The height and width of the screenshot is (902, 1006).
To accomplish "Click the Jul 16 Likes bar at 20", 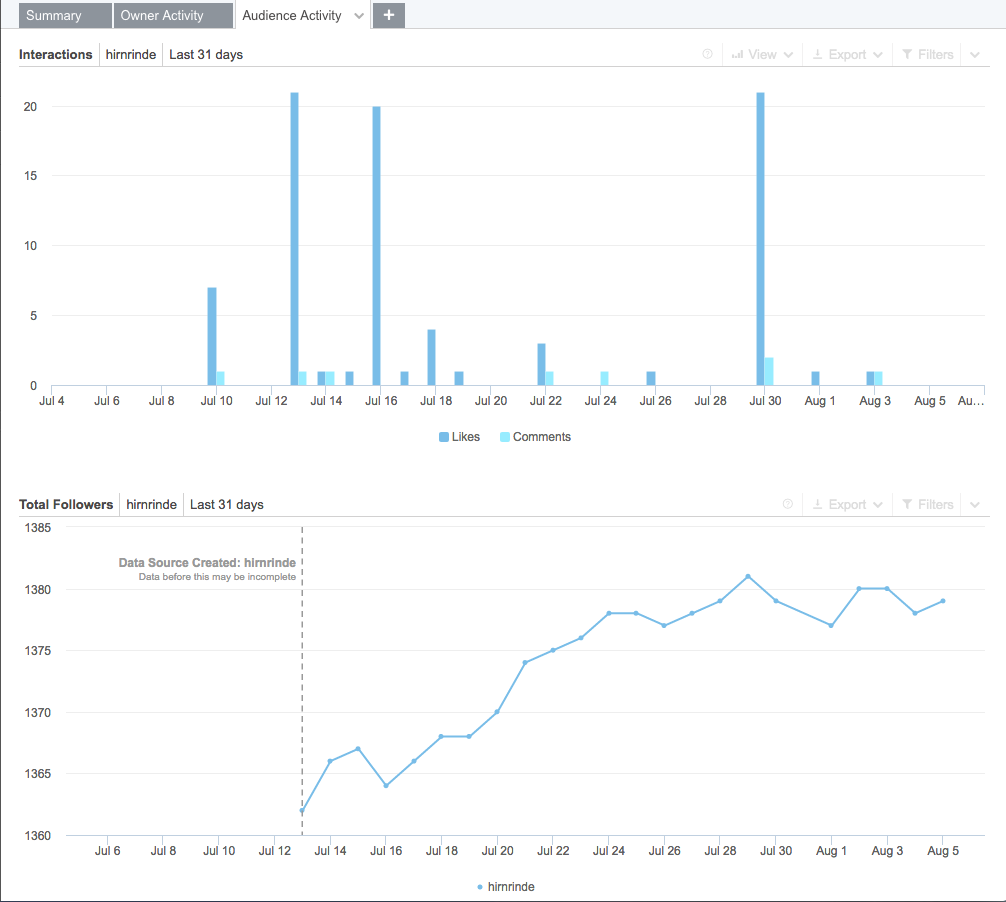I will click(x=377, y=246).
